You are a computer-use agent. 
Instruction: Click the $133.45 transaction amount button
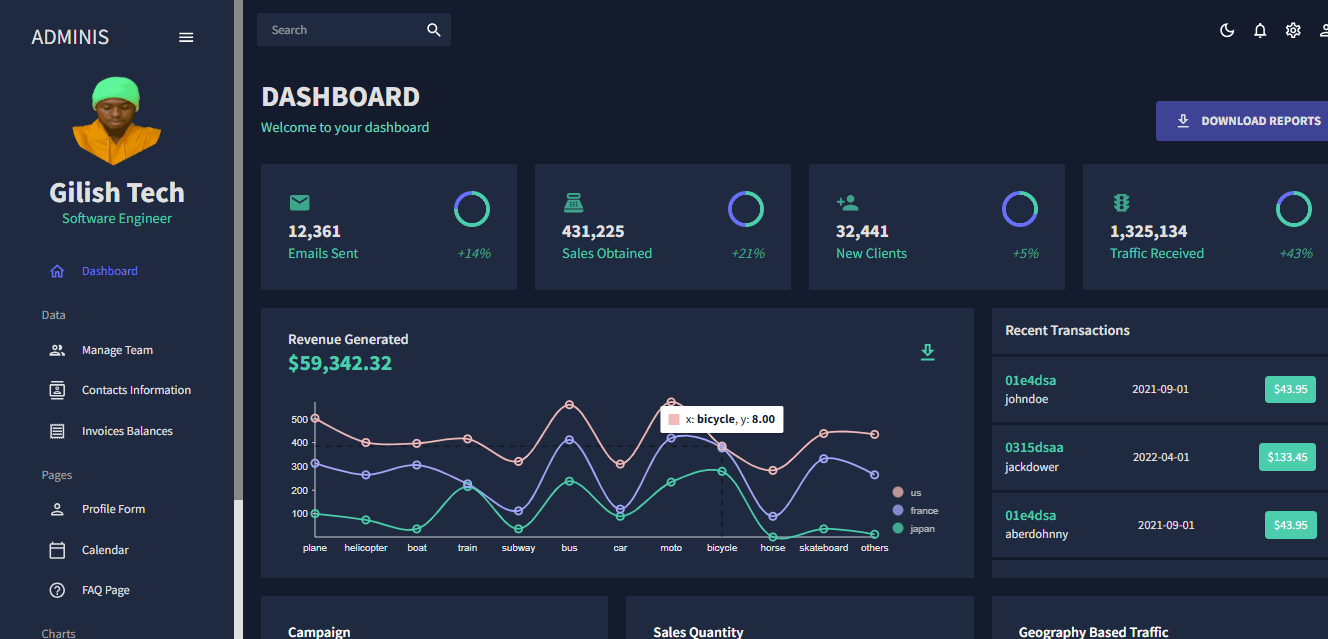pyautogui.click(x=1287, y=457)
